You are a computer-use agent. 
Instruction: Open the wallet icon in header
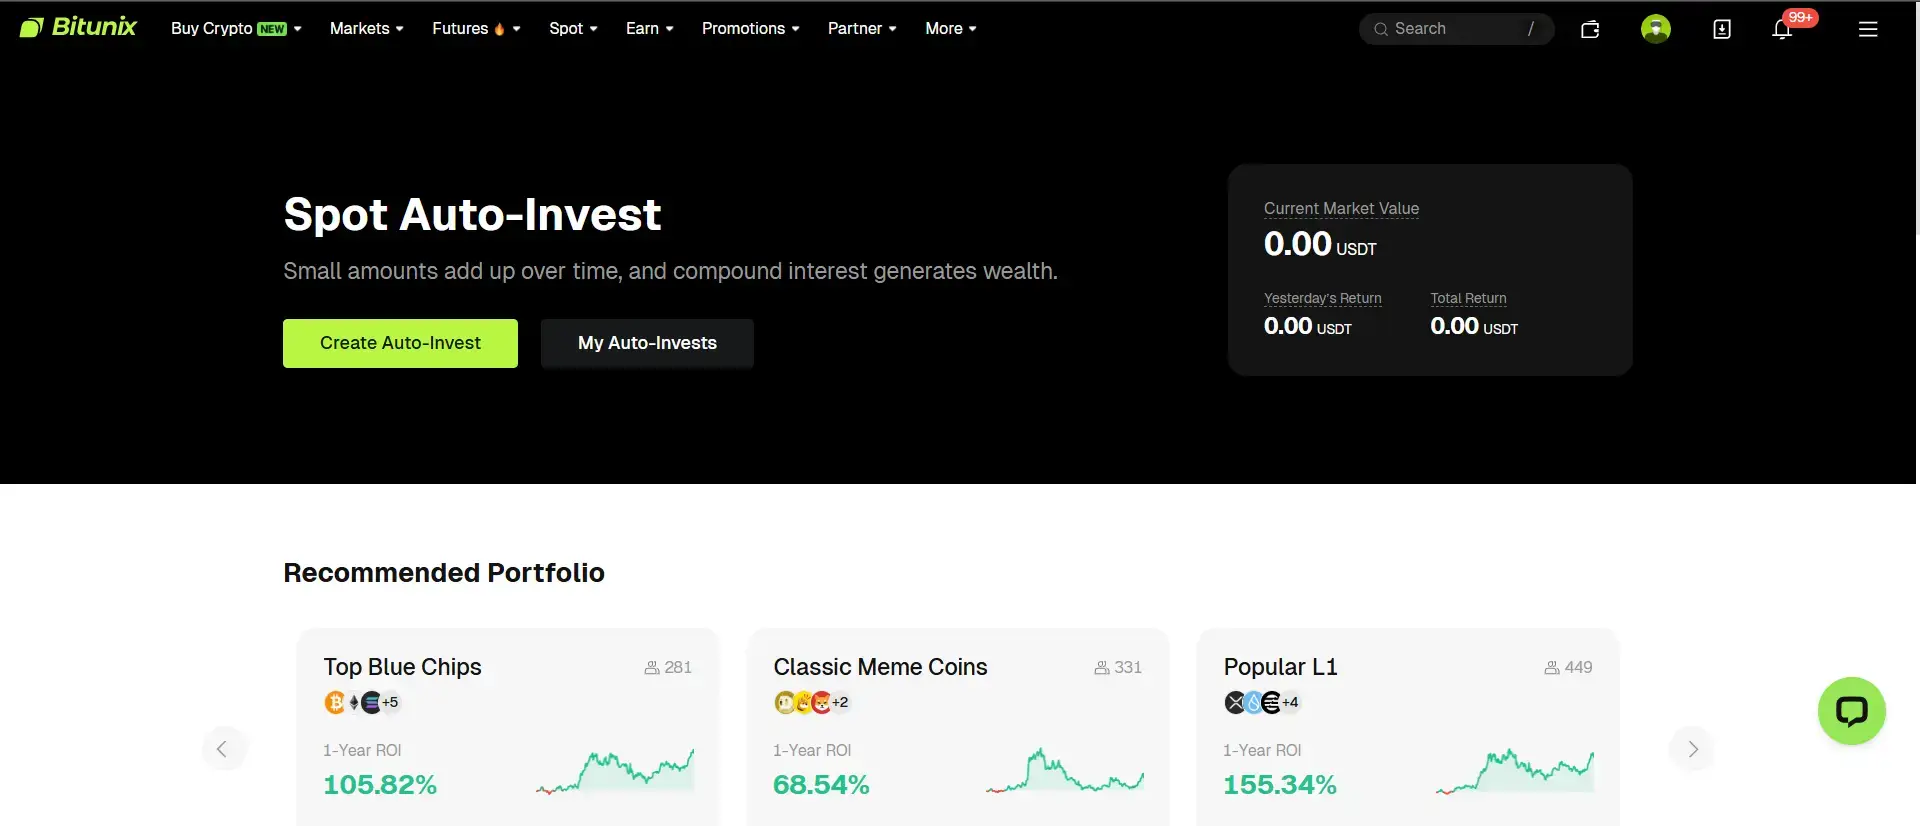click(x=1590, y=29)
